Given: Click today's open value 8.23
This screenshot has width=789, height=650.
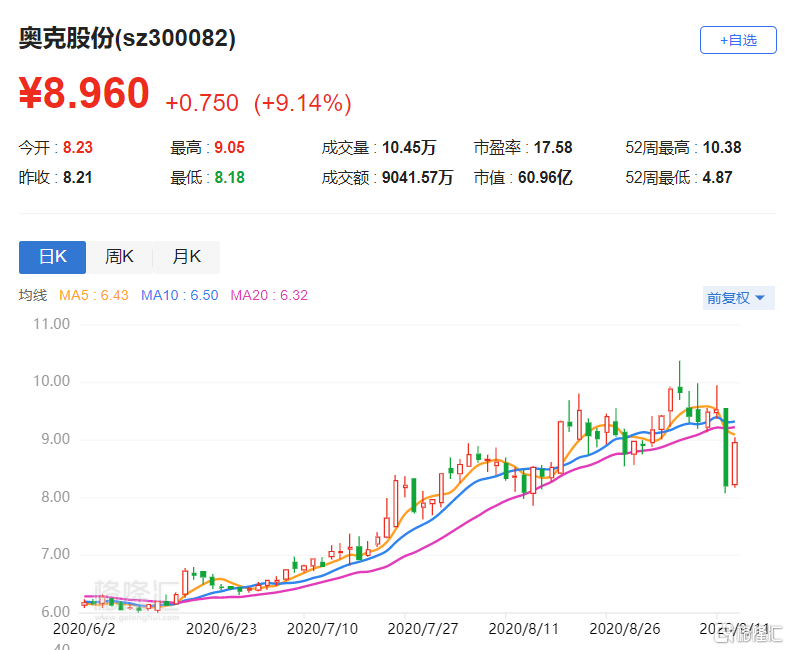Looking at the screenshot, I should (77, 147).
